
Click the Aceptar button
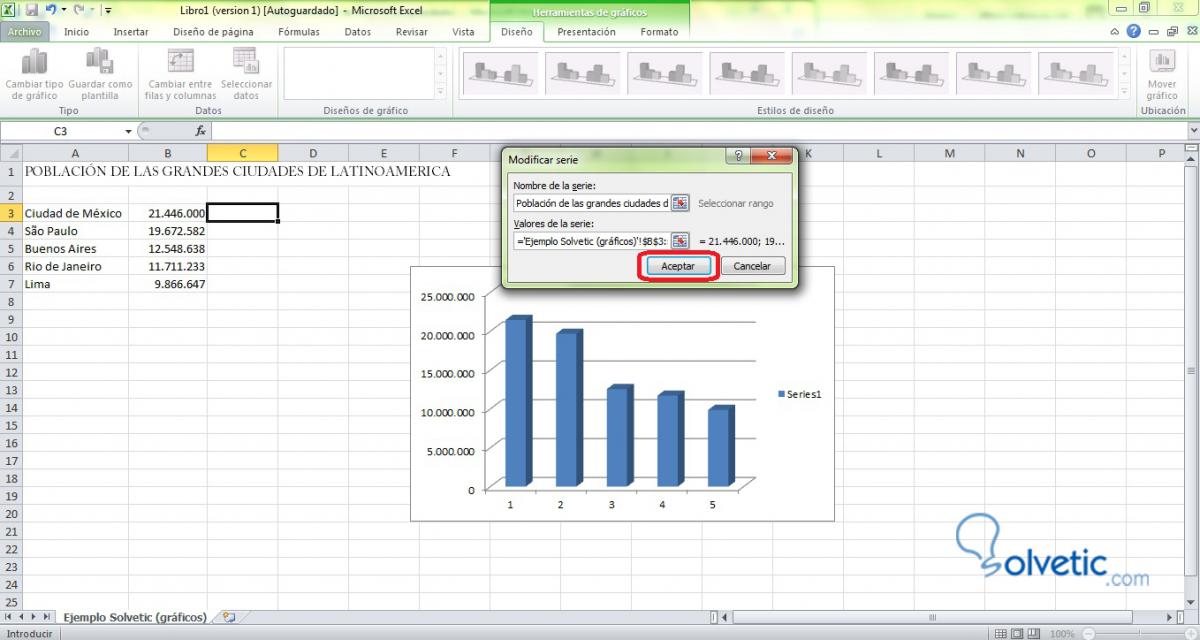point(678,266)
